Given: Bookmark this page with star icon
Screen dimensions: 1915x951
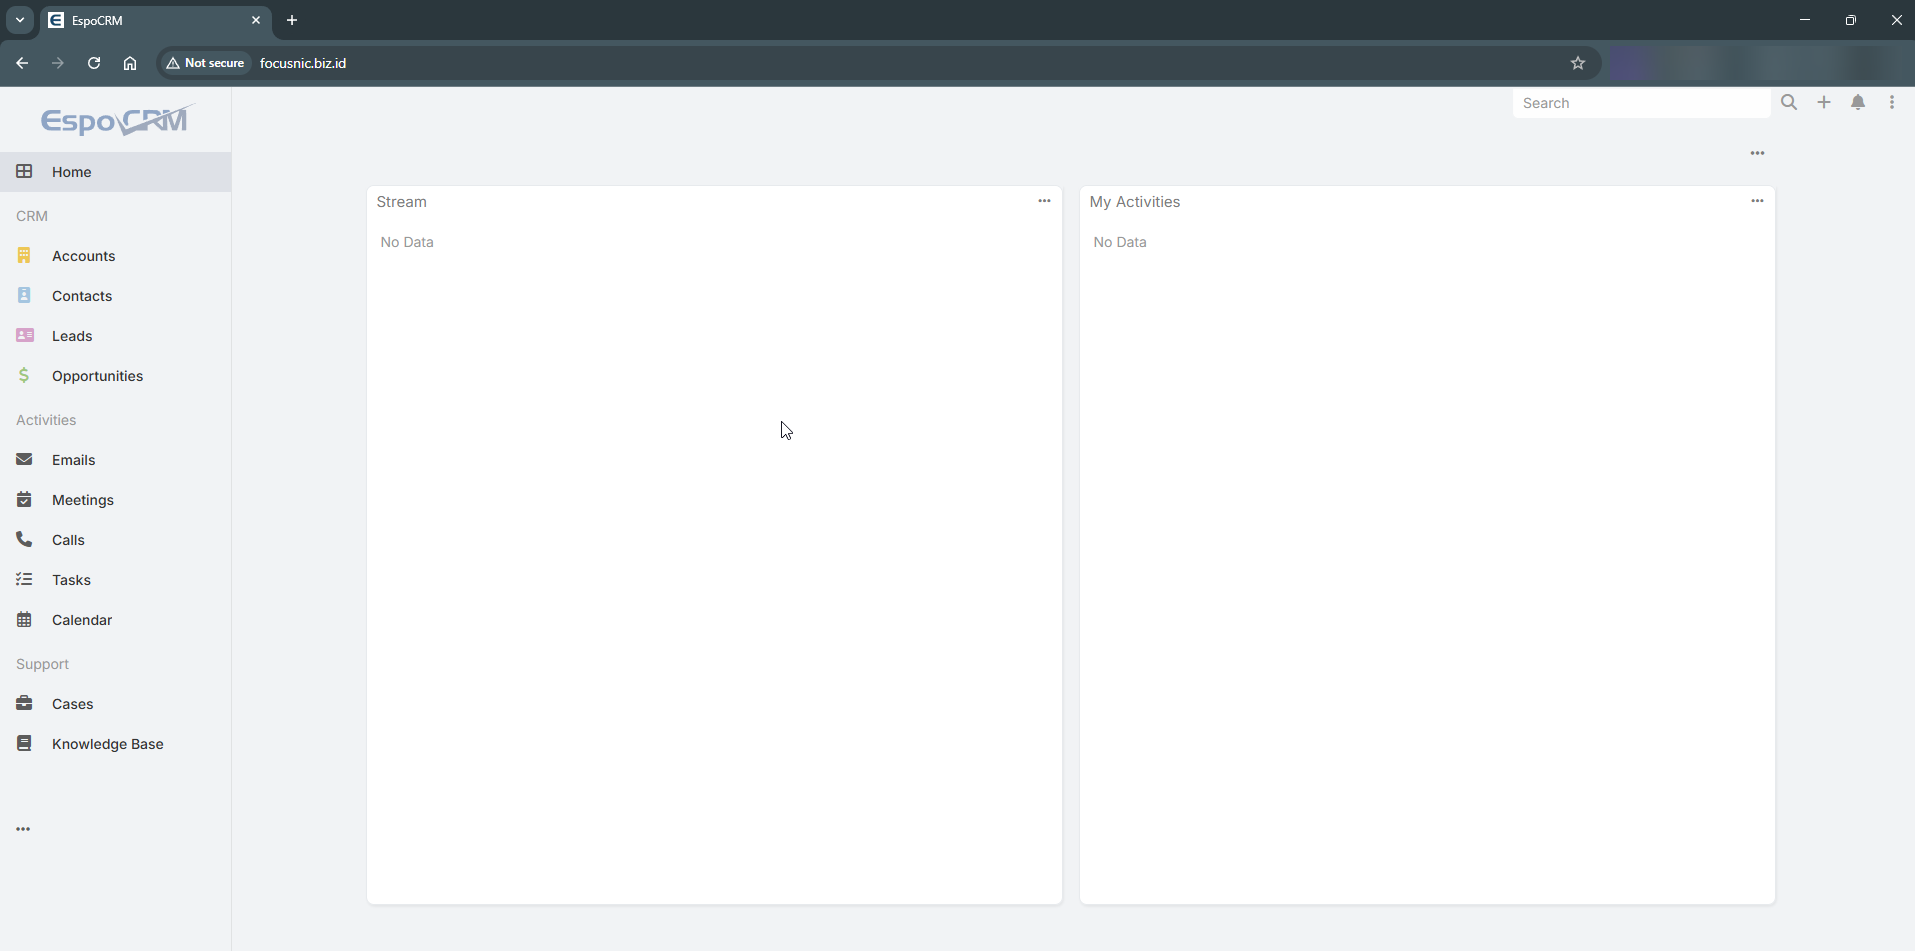Looking at the screenshot, I should click(x=1578, y=63).
